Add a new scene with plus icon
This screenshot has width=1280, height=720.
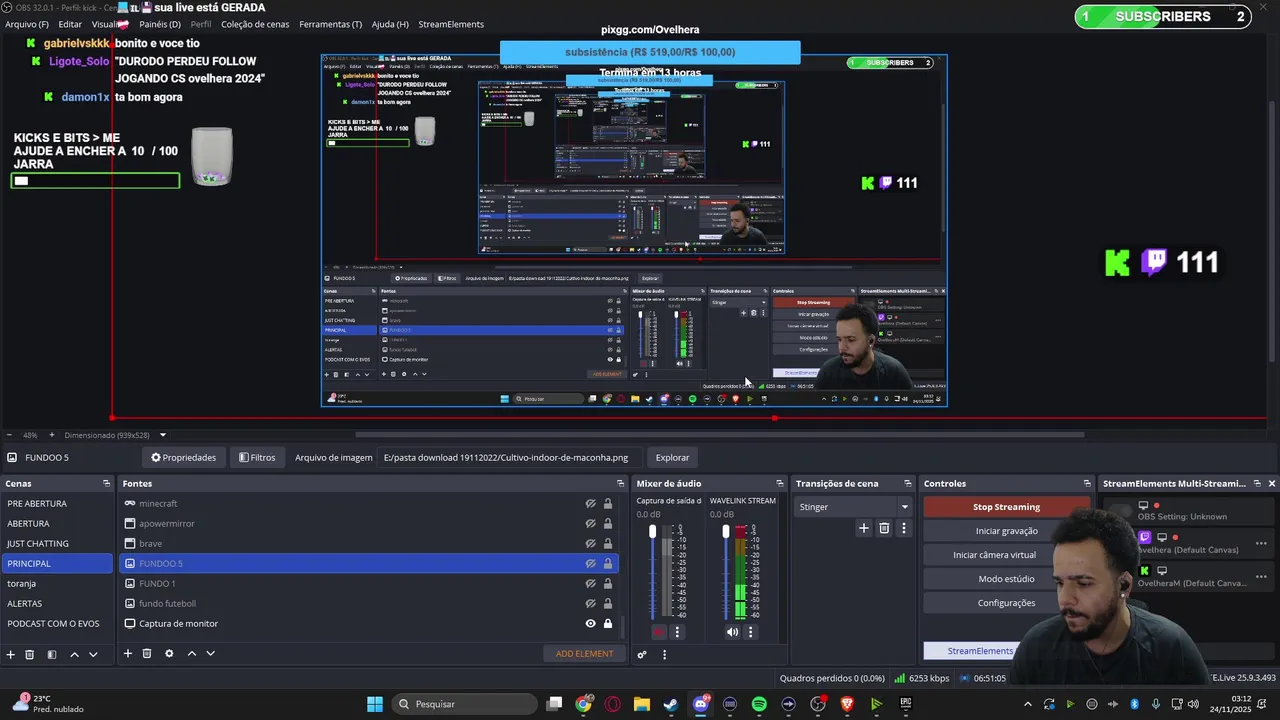click(11, 654)
